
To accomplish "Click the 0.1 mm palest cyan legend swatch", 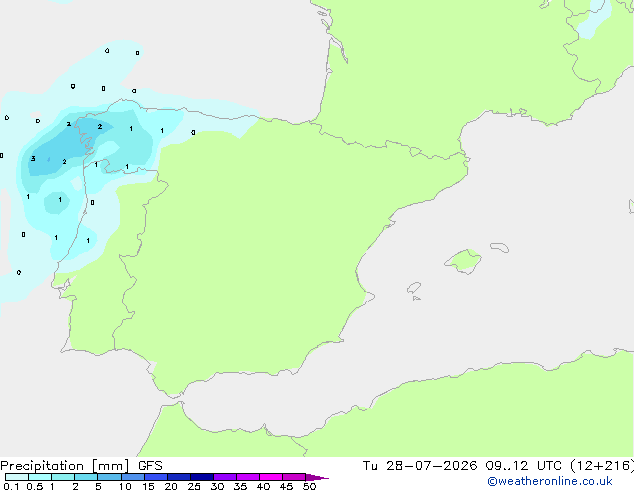I will point(17,477).
